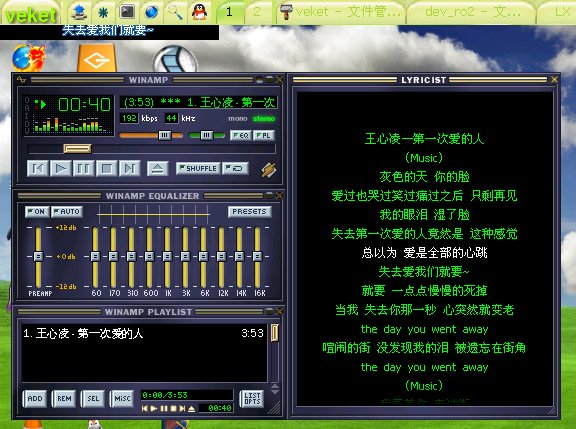This screenshot has height=429, width=576.
Task: Toggle equalizer ON button
Action: [x=37, y=212]
